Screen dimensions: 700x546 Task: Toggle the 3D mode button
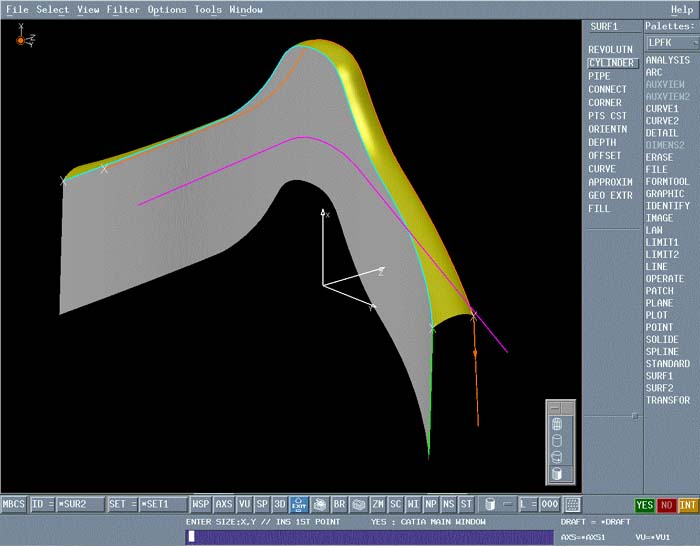coord(280,505)
